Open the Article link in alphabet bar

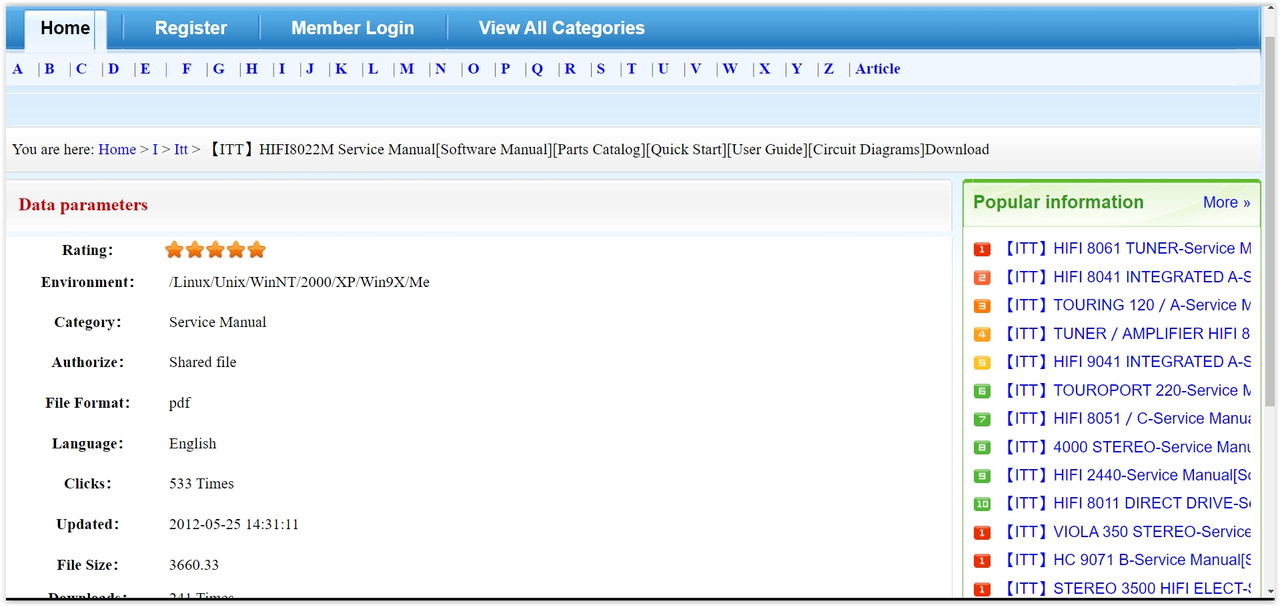point(878,69)
